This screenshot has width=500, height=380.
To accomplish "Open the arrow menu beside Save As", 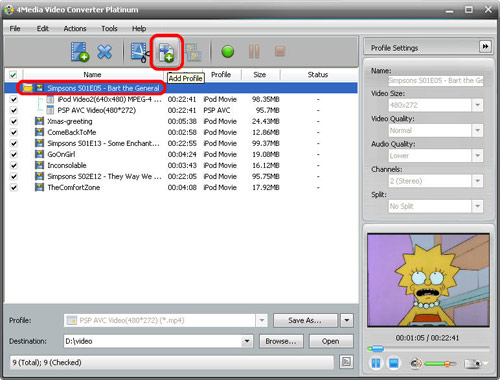I will 347,320.
